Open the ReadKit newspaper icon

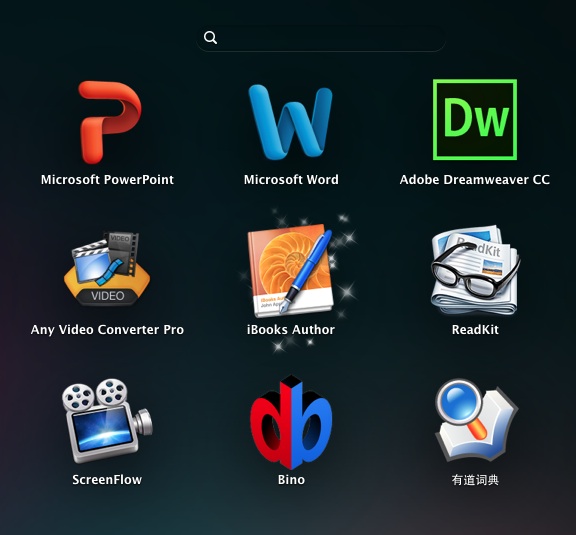pos(475,270)
